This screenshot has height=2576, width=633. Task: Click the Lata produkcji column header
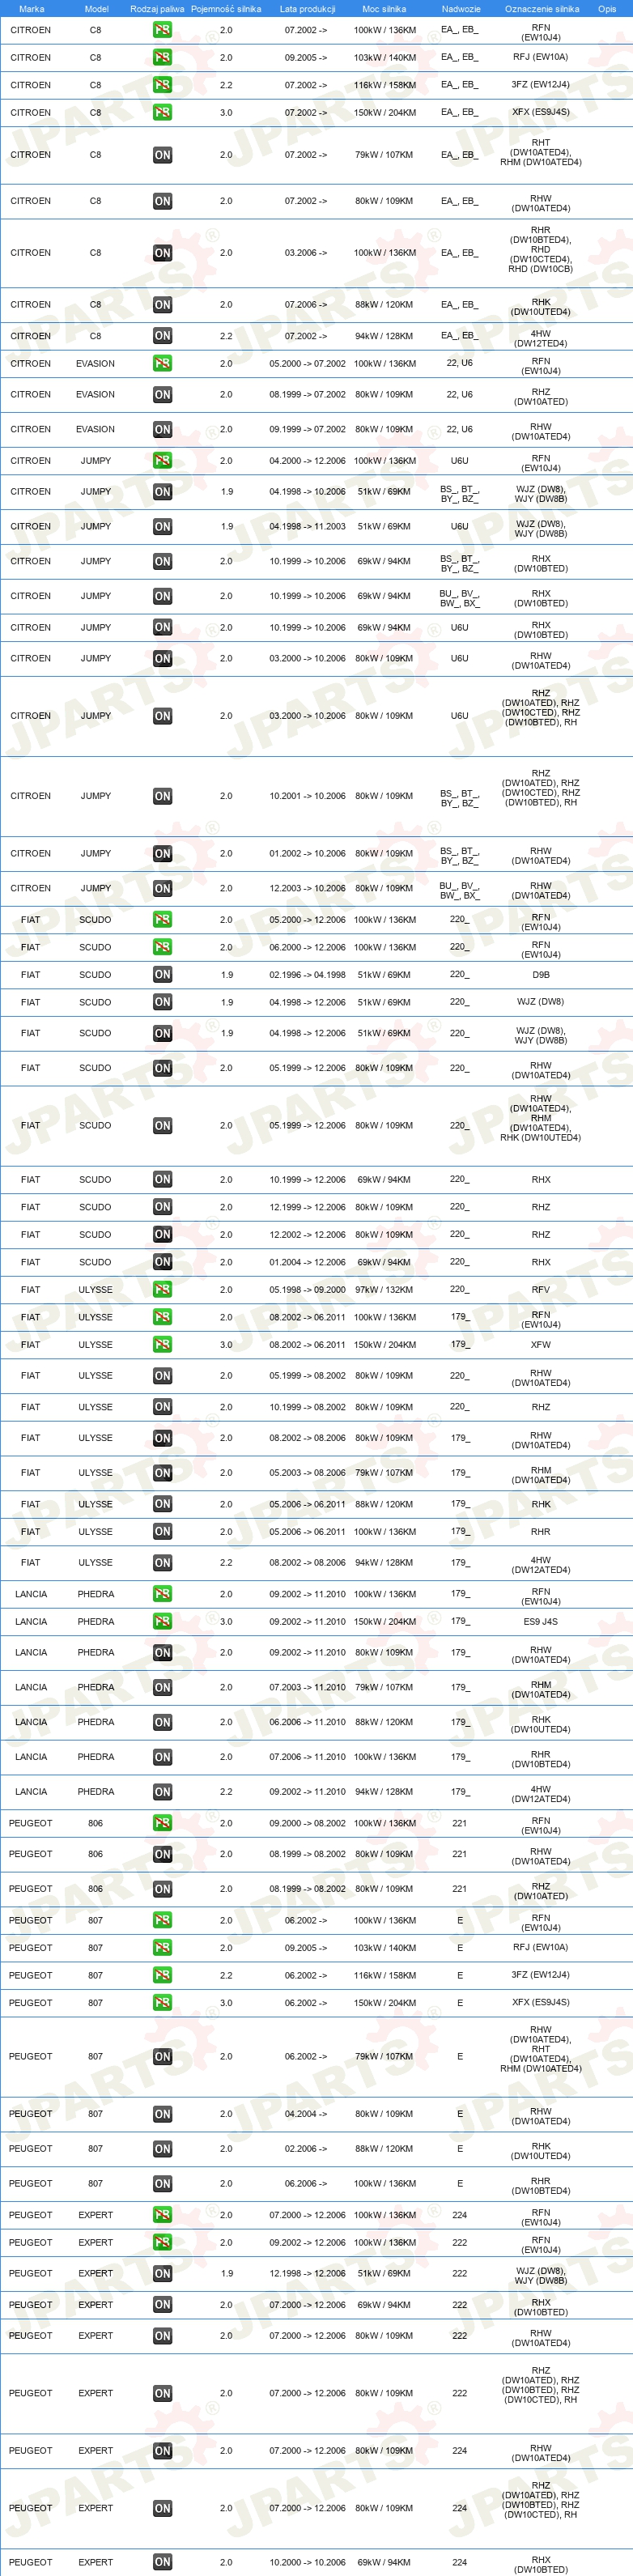tap(307, 9)
